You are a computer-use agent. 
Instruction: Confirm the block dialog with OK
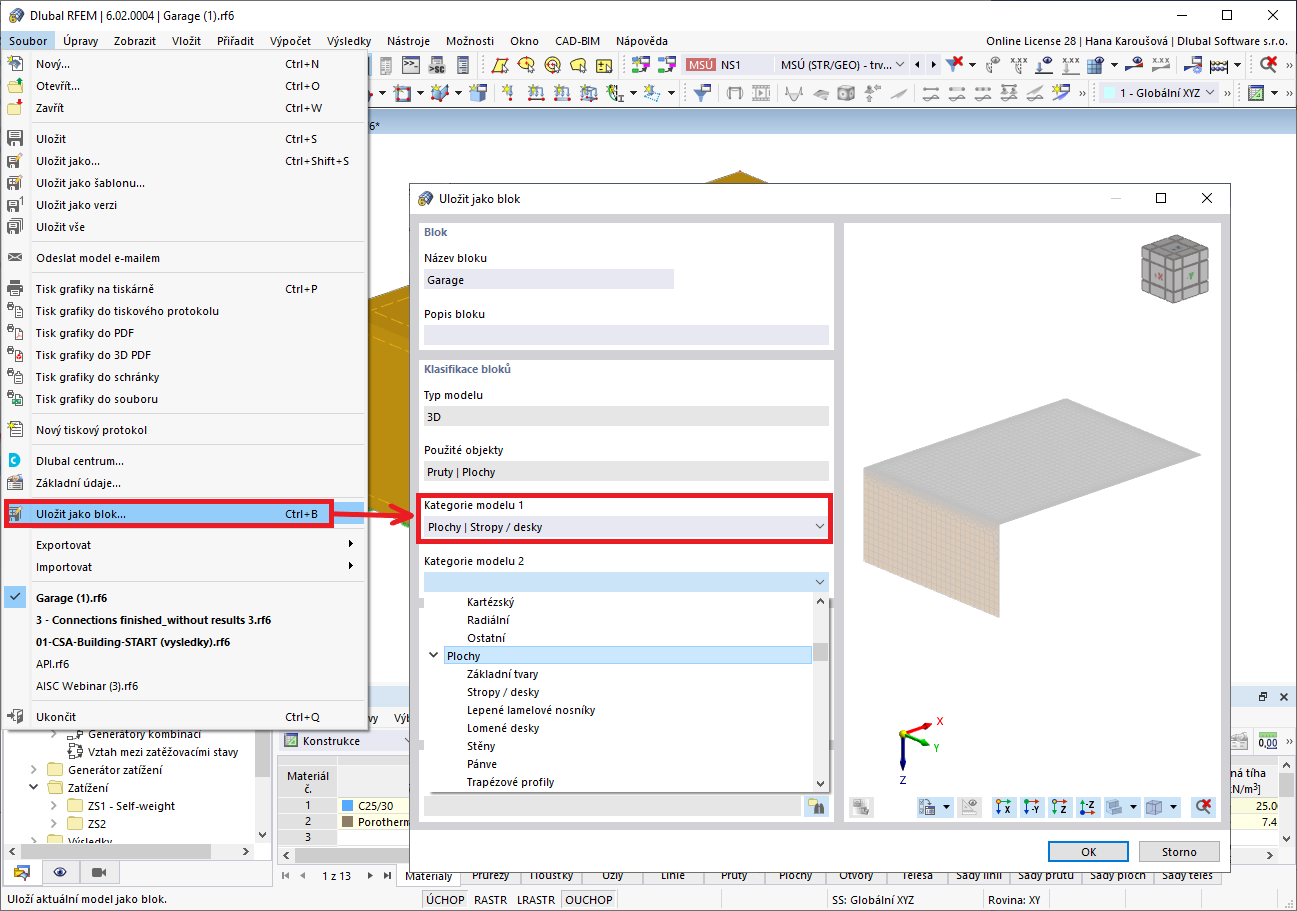tap(1088, 851)
